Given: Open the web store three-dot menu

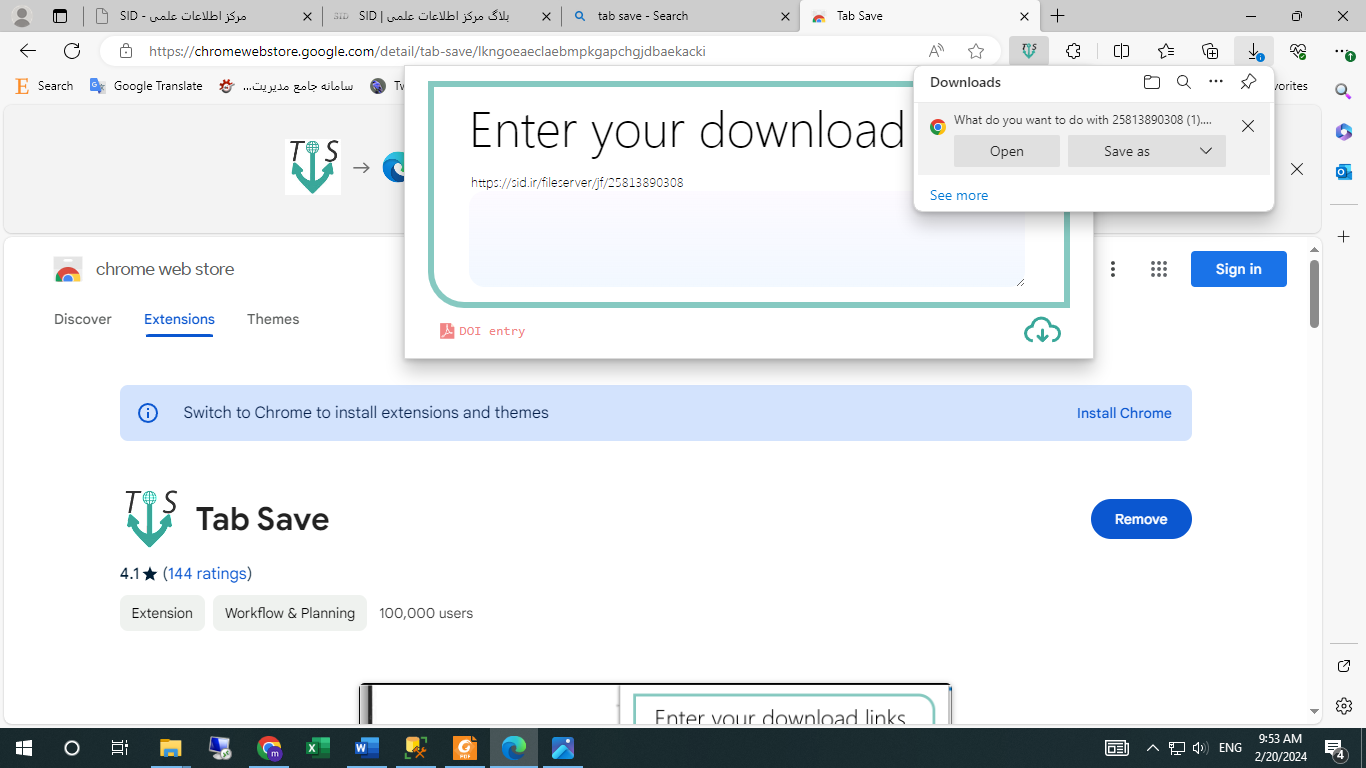Looking at the screenshot, I should (x=1113, y=269).
